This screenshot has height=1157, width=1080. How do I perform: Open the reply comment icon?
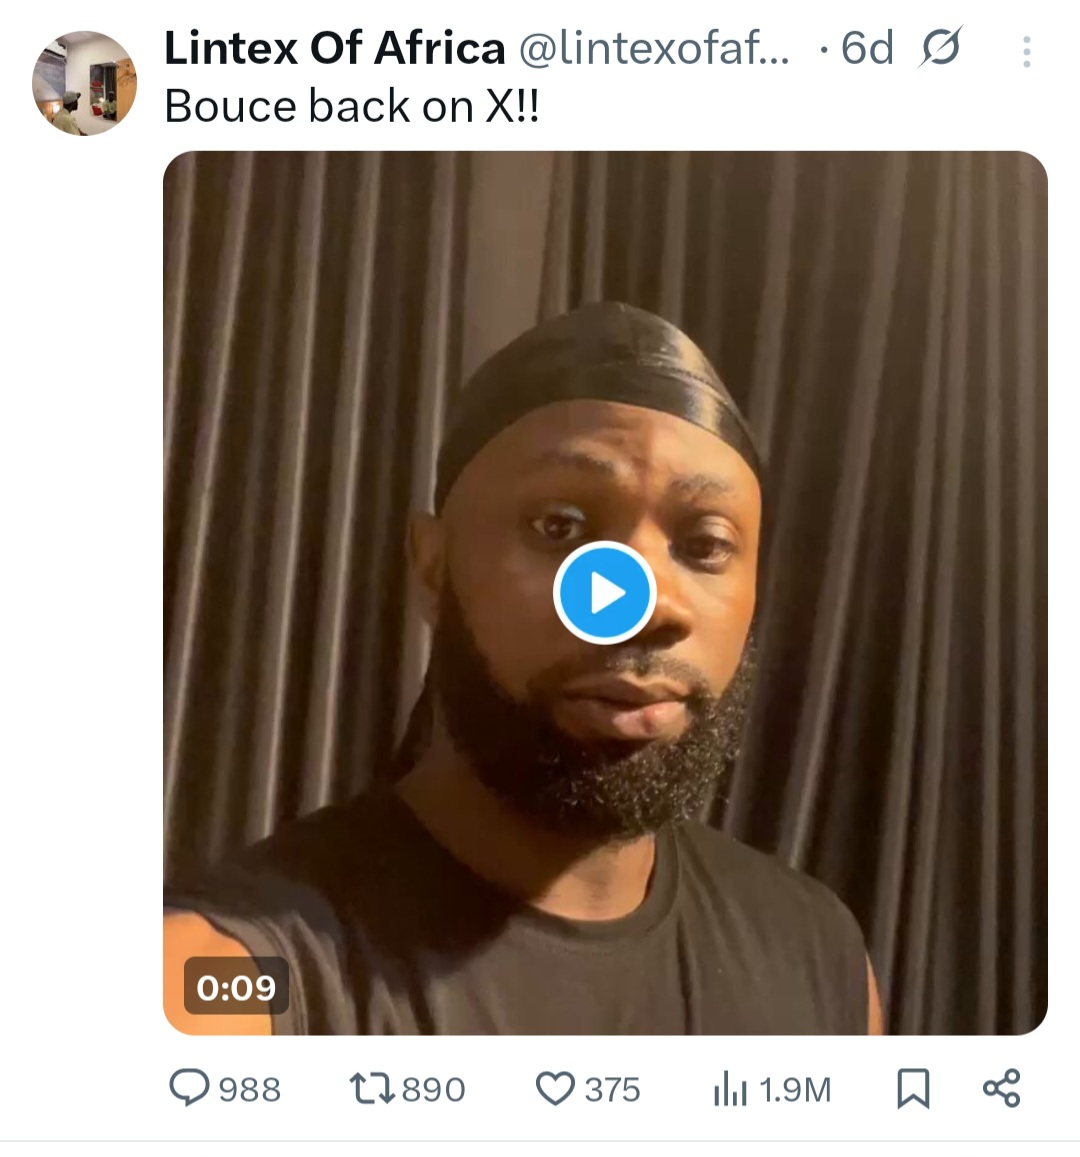(189, 1088)
